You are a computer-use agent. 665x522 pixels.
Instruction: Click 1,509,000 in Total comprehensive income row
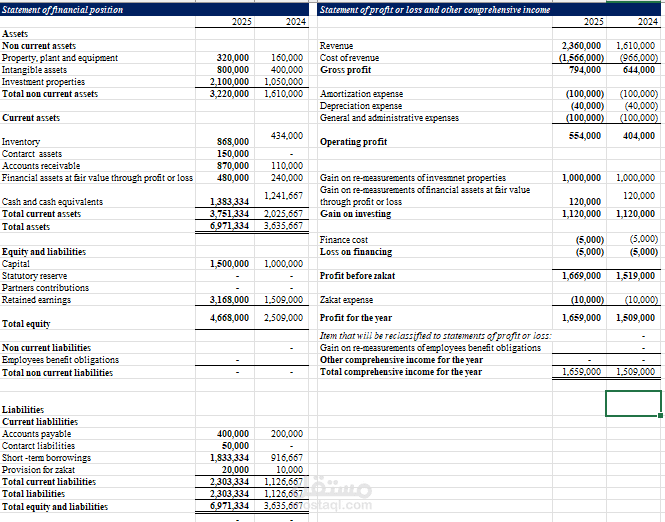coord(635,372)
